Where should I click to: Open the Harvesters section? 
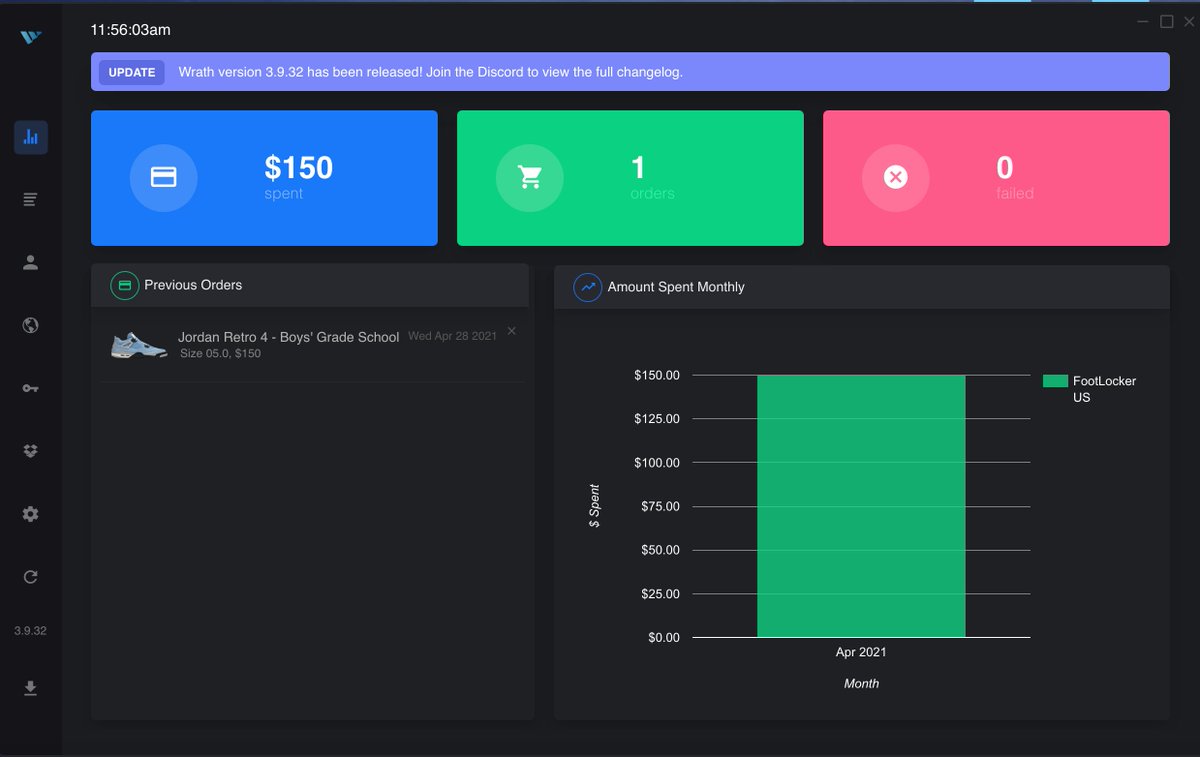30,451
